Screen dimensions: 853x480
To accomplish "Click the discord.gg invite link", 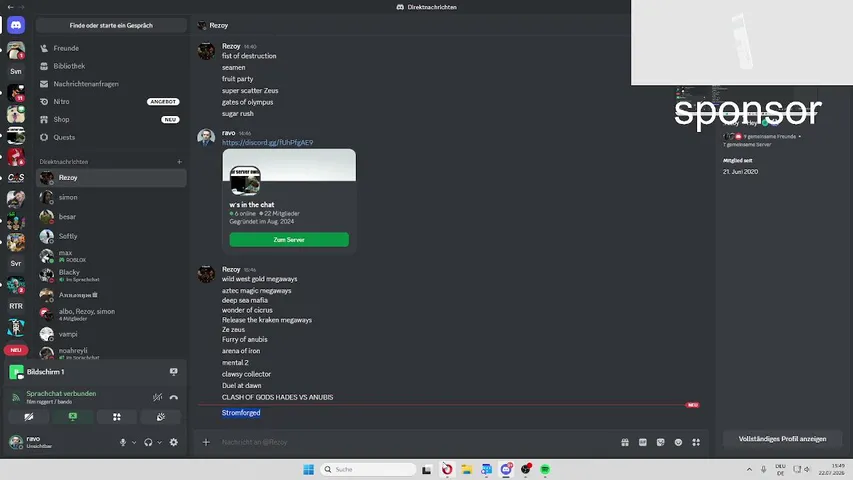I will pos(267,143).
